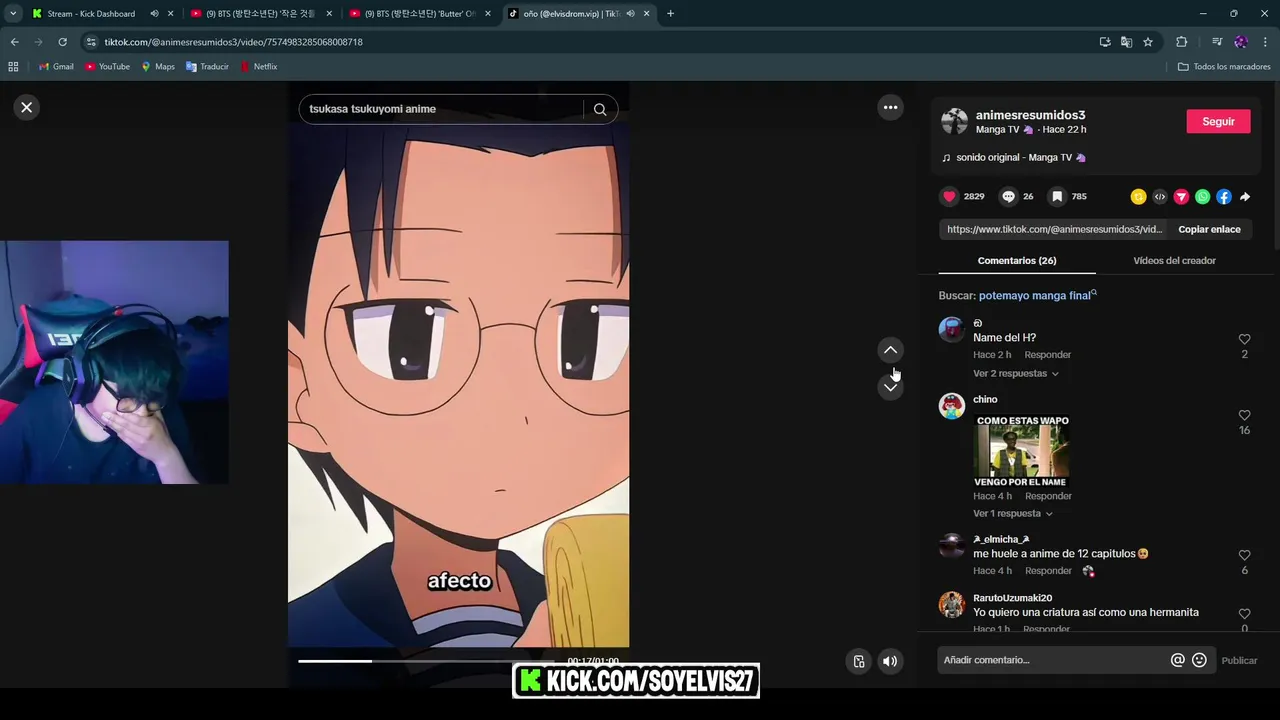The image size is (1280, 720).
Task: Open Todos los marcadores folder
Action: point(1224,67)
